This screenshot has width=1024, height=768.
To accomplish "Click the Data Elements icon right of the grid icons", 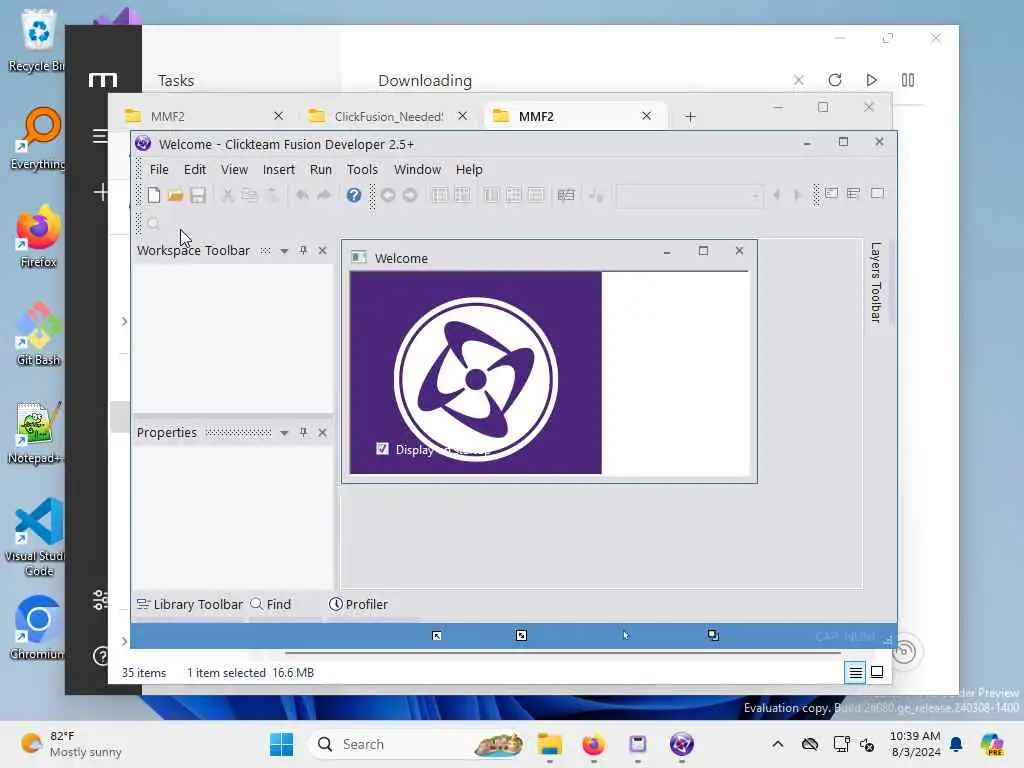I will pos(566,195).
